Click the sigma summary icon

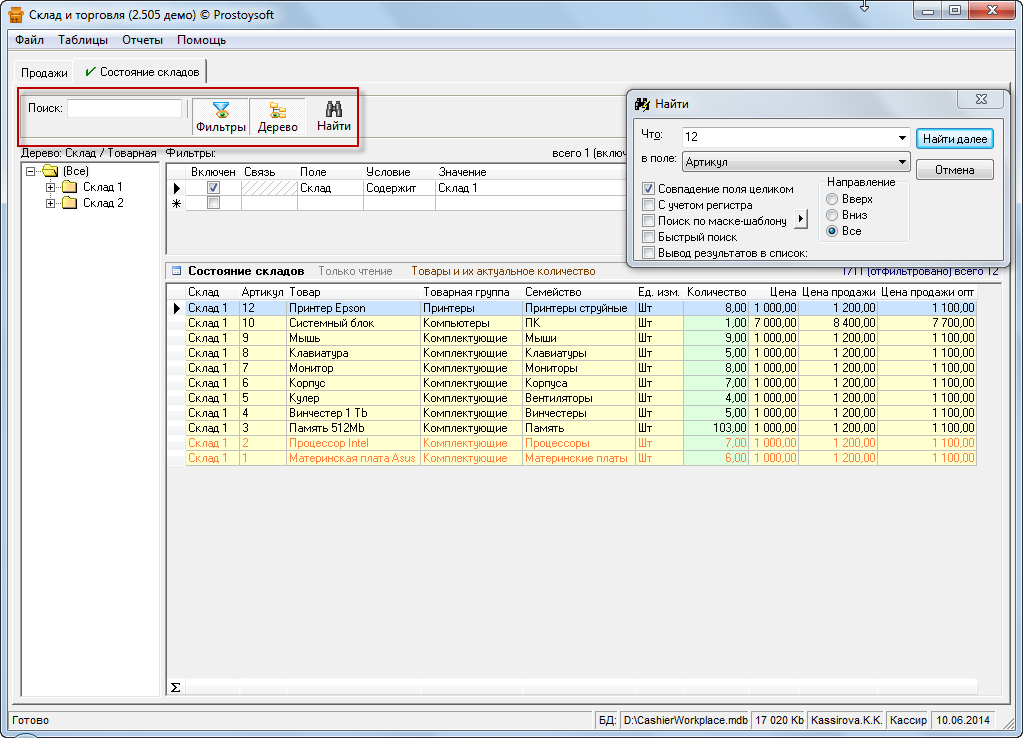coord(176,687)
